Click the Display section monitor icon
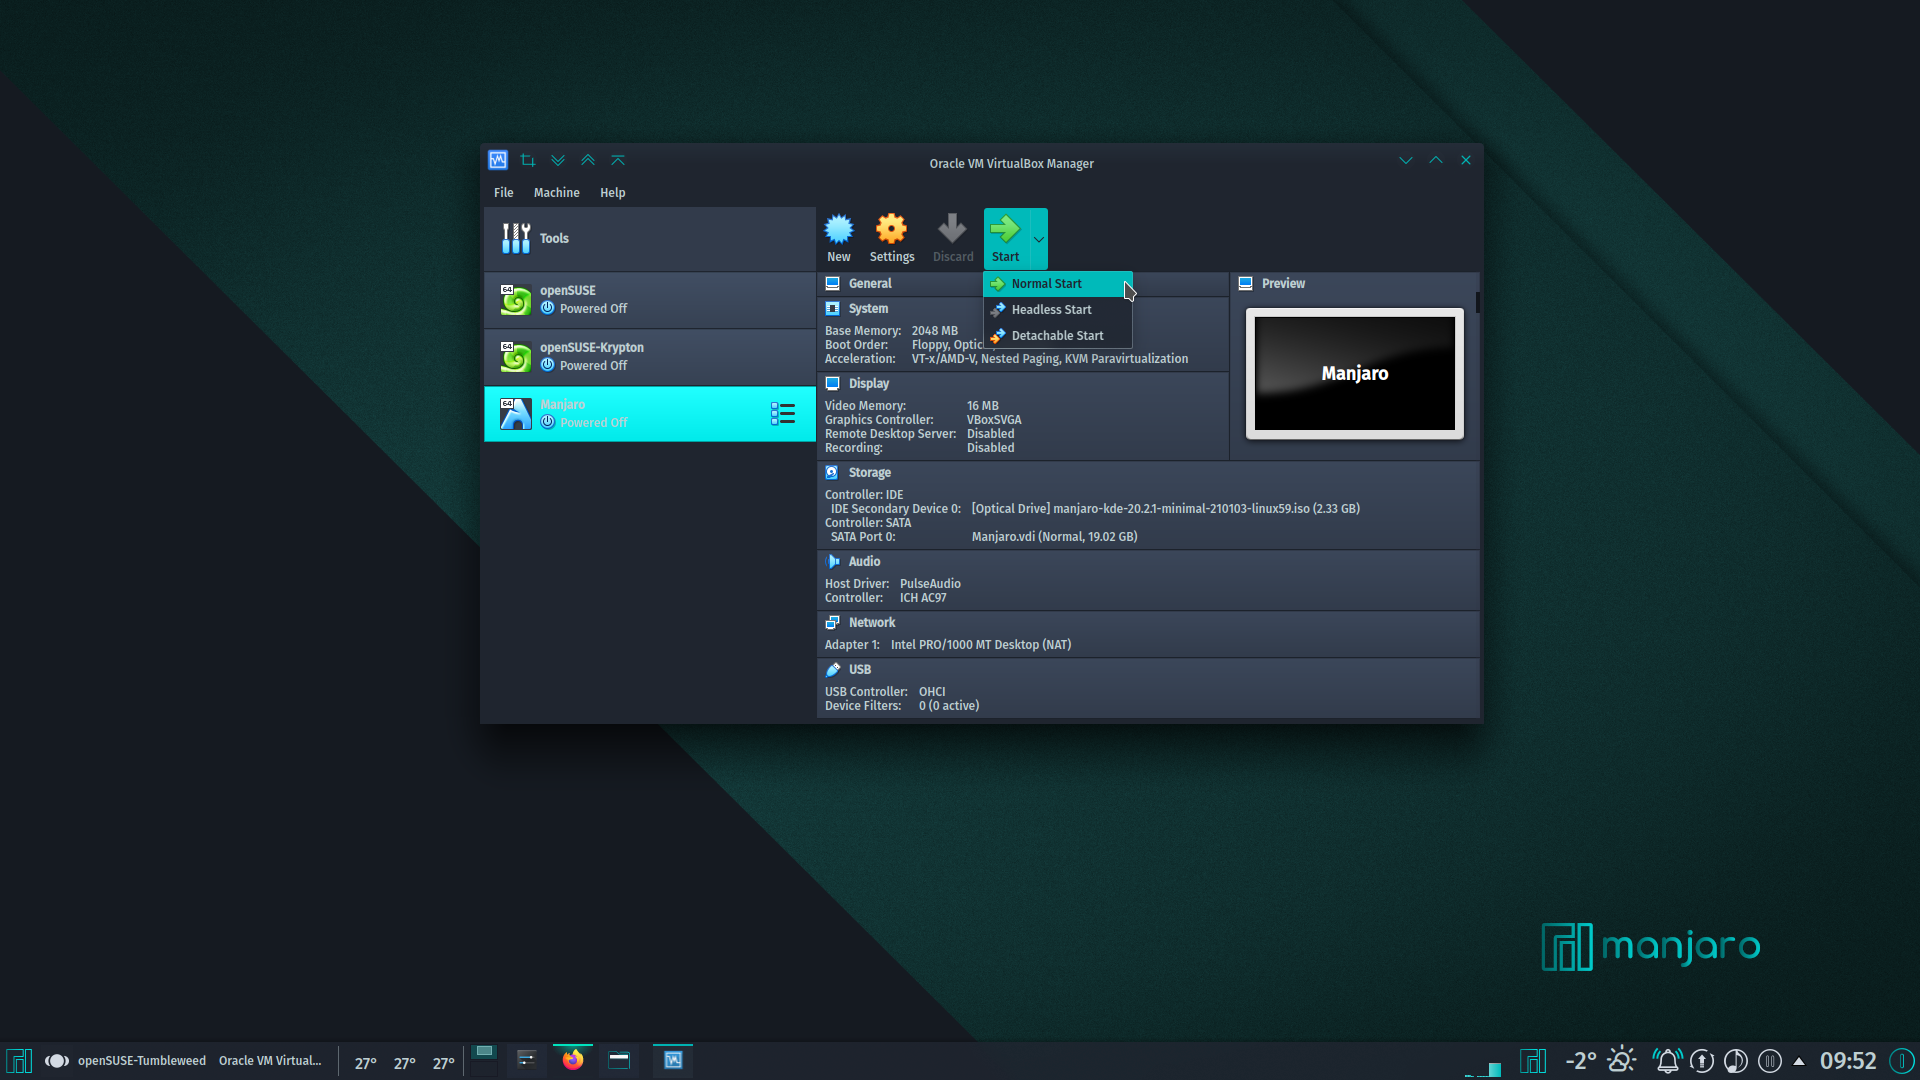This screenshot has height=1080, width=1920. pos(832,384)
